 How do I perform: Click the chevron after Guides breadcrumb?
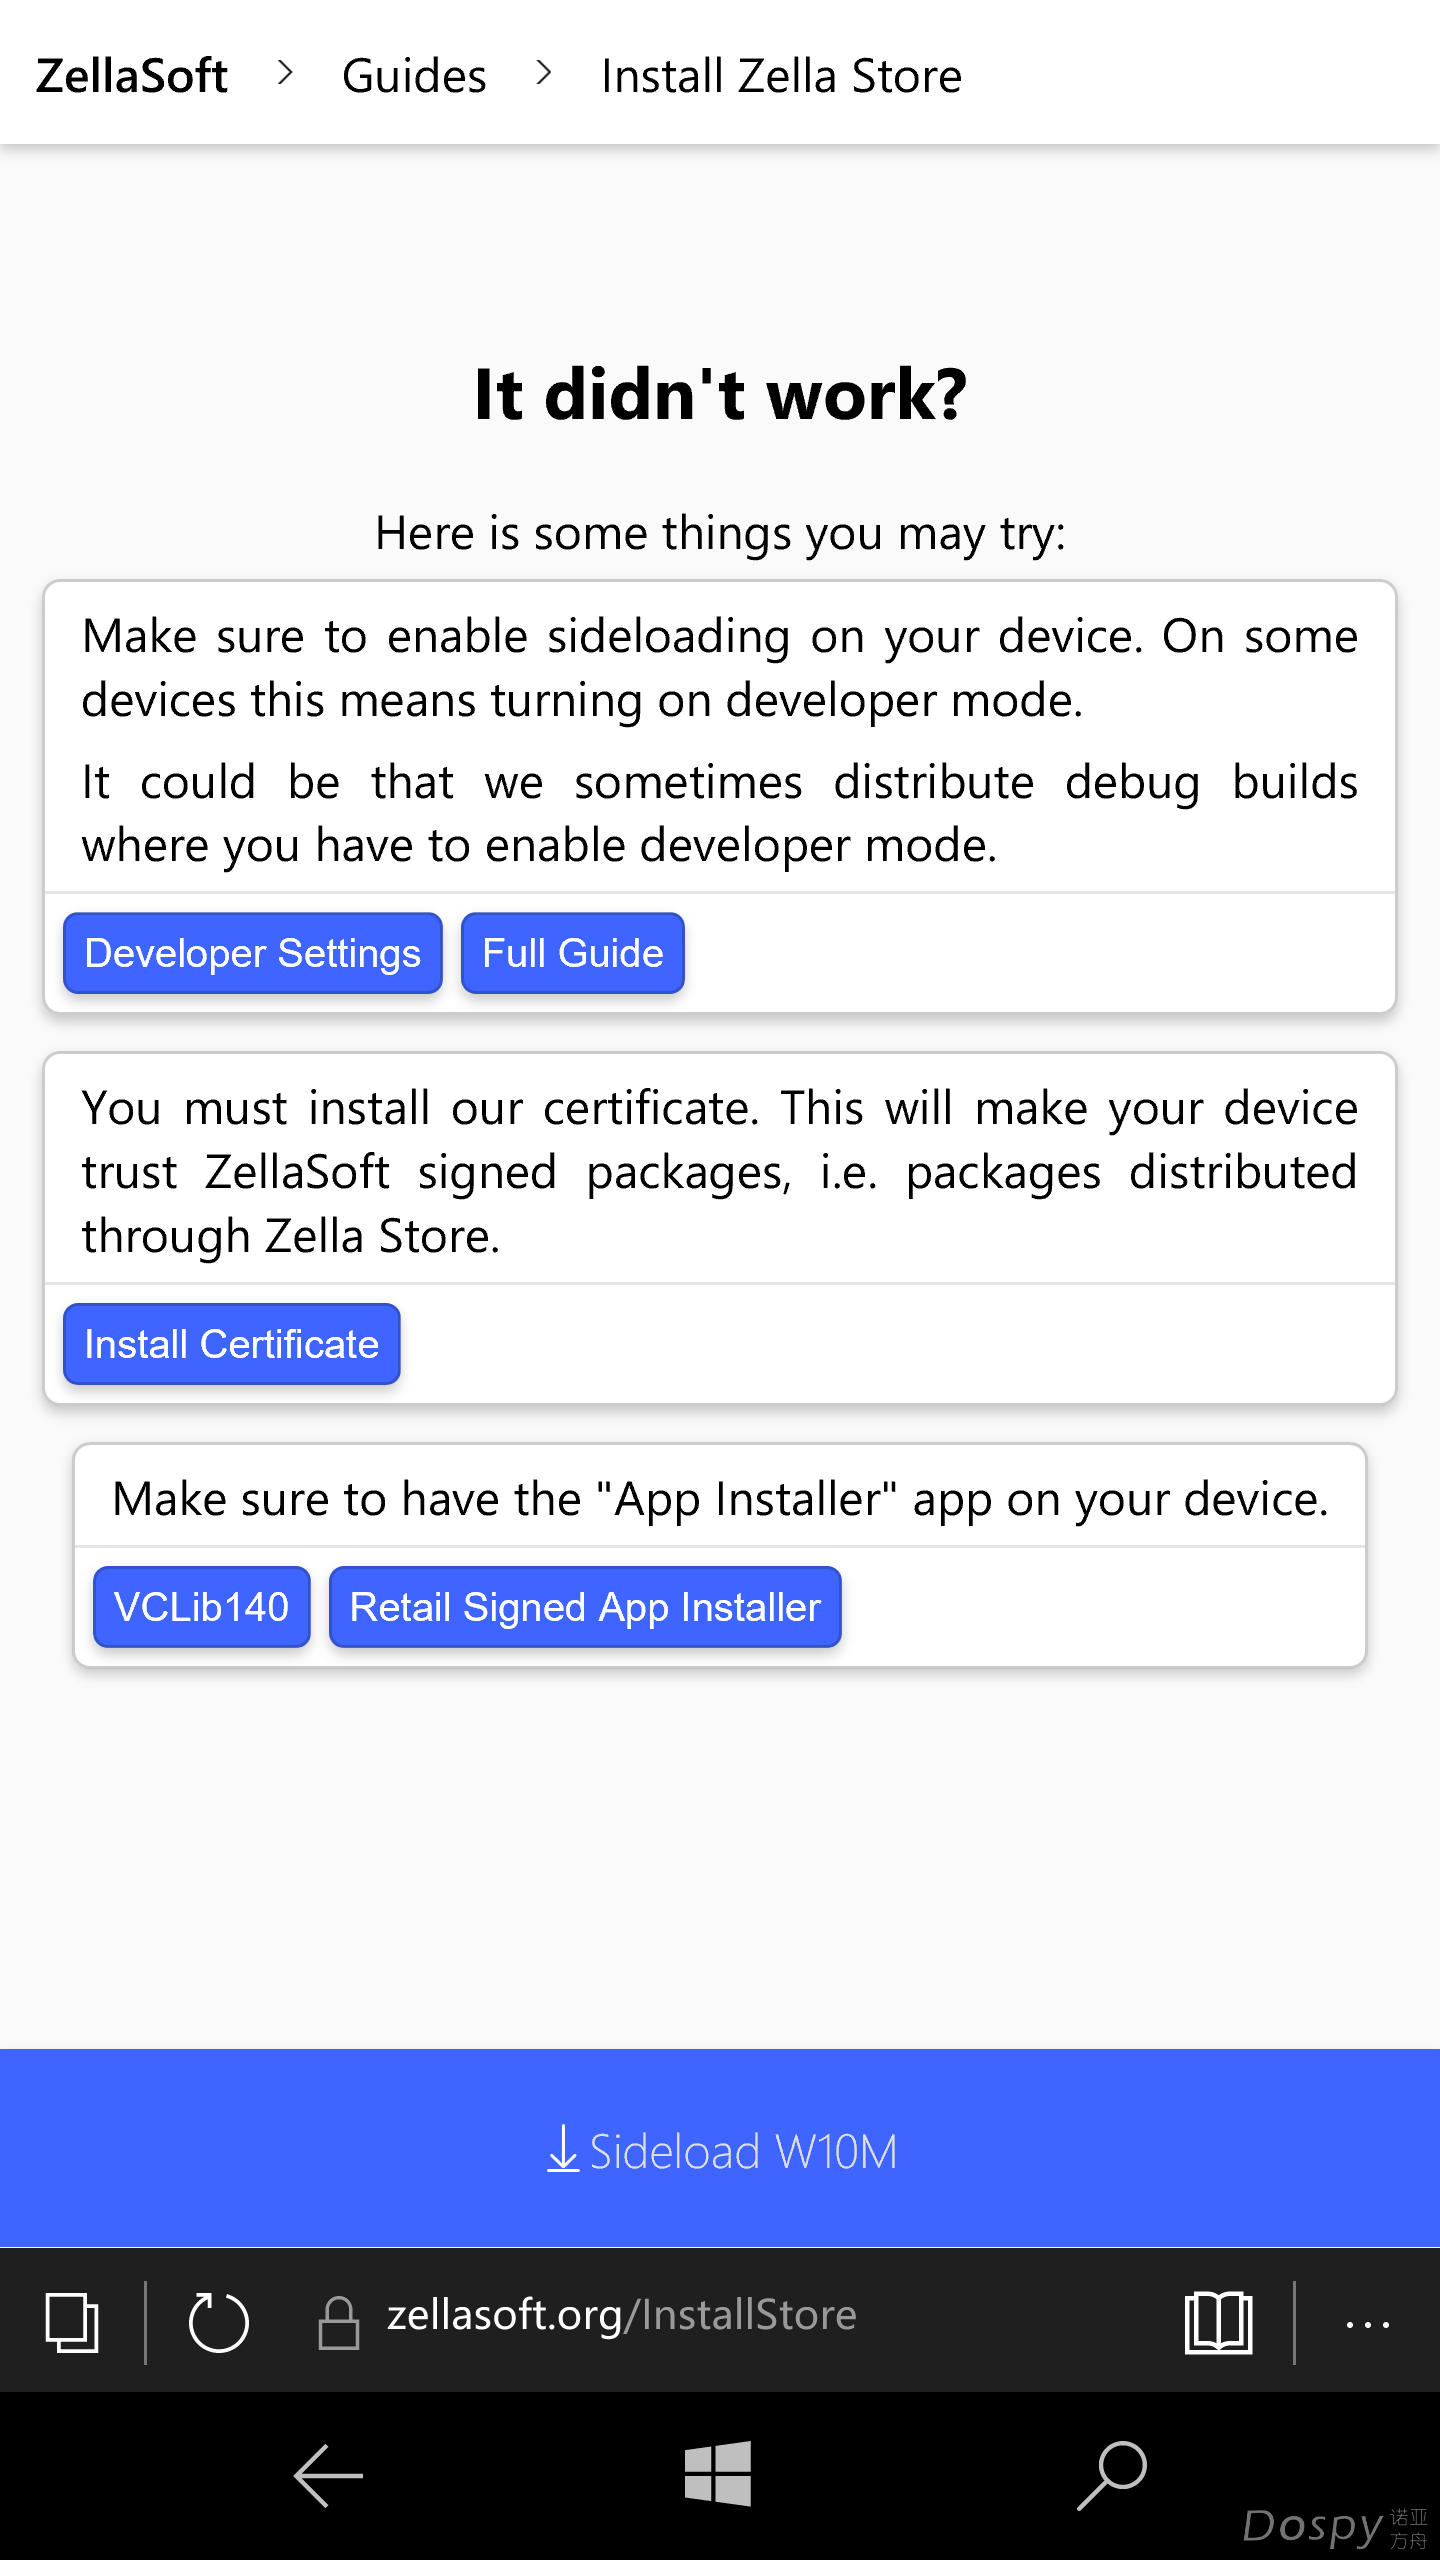(543, 73)
